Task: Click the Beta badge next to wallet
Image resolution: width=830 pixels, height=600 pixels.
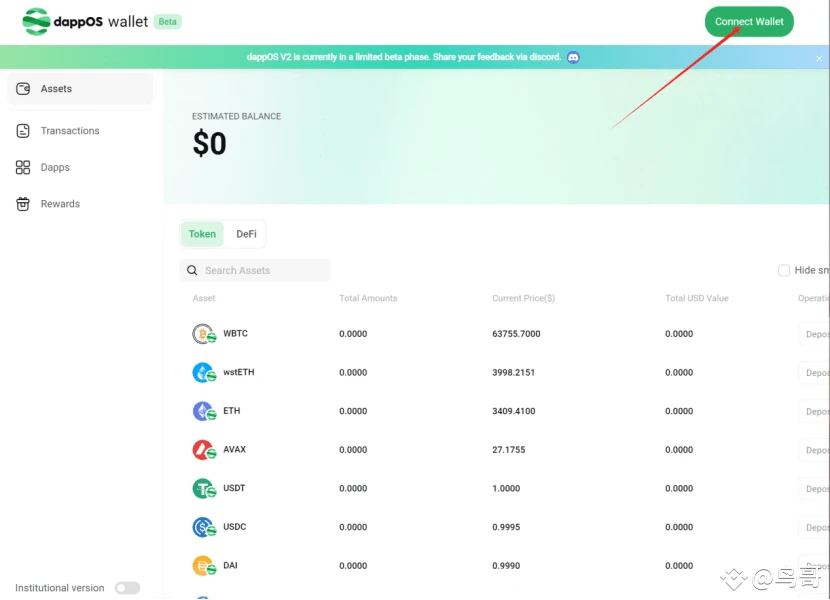Action: click(x=167, y=22)
